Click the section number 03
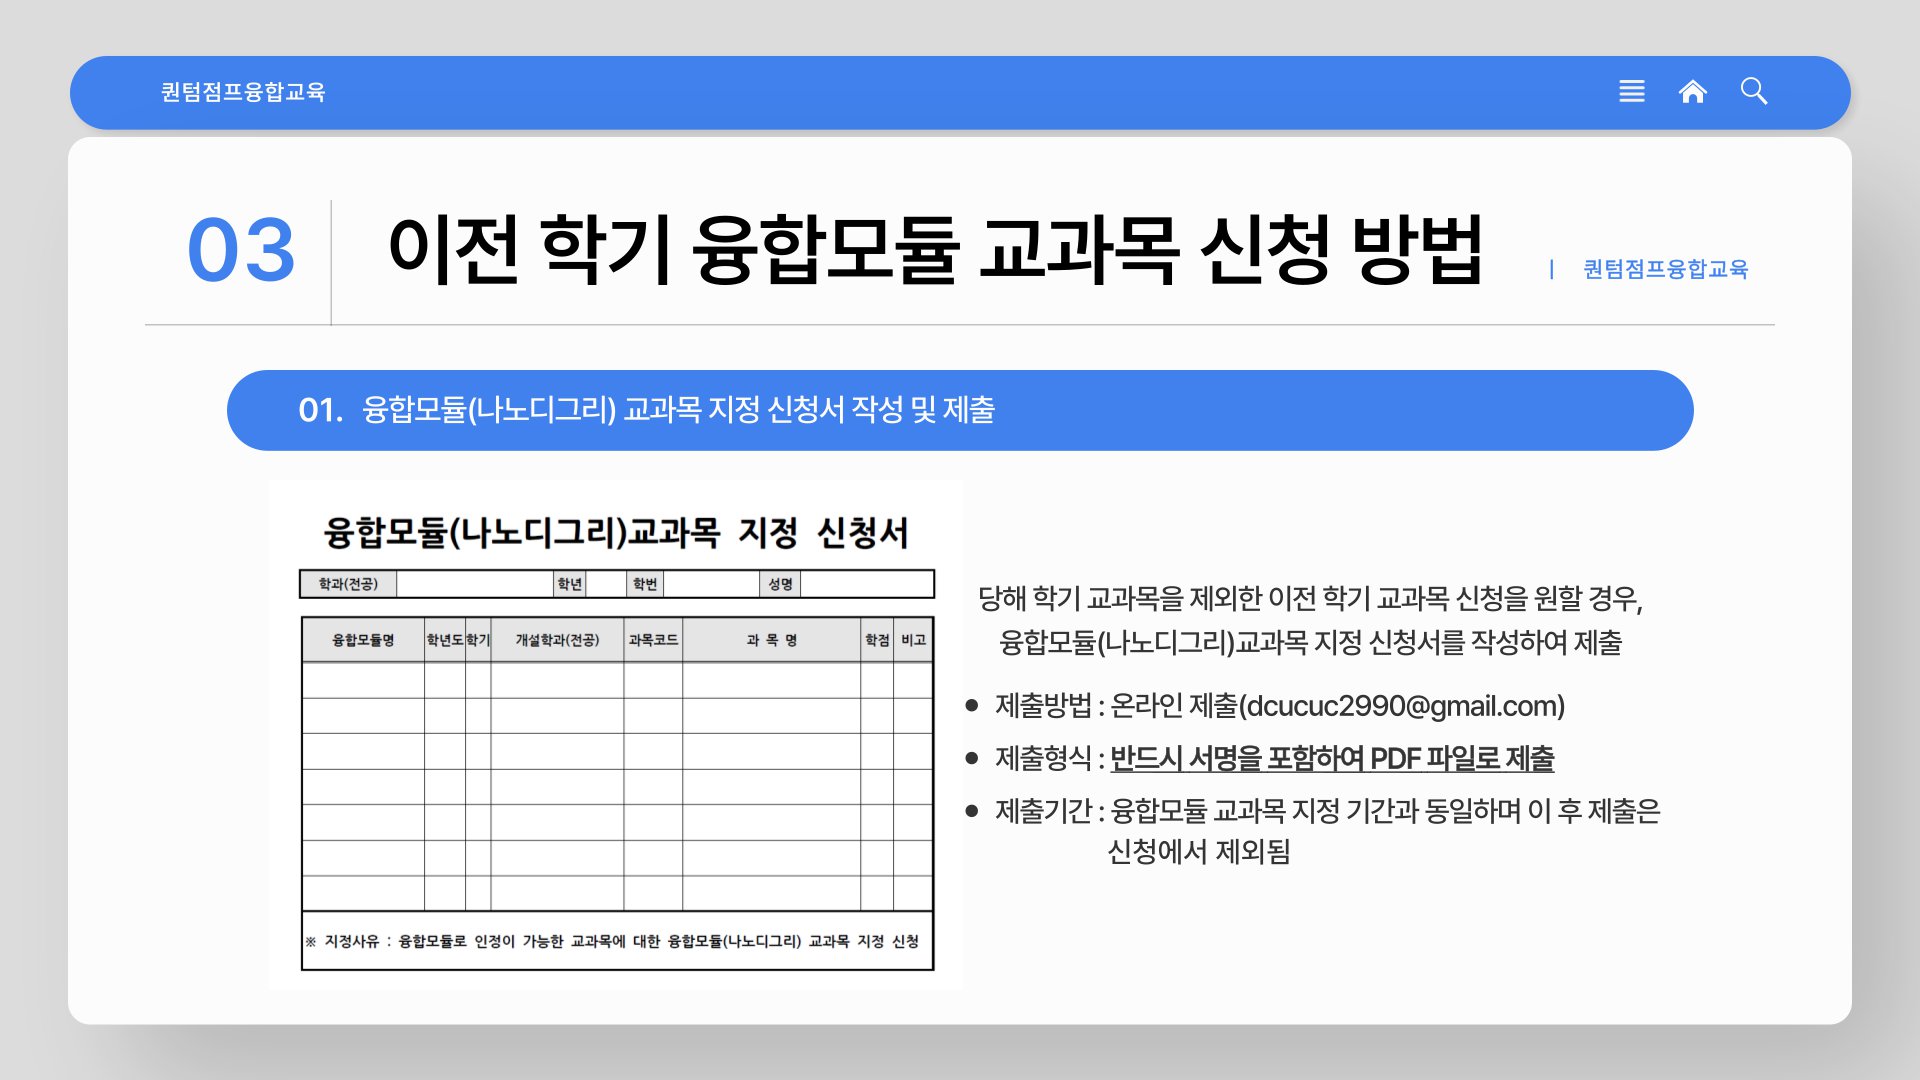The image size is (1920, 1080). [241, 250]
